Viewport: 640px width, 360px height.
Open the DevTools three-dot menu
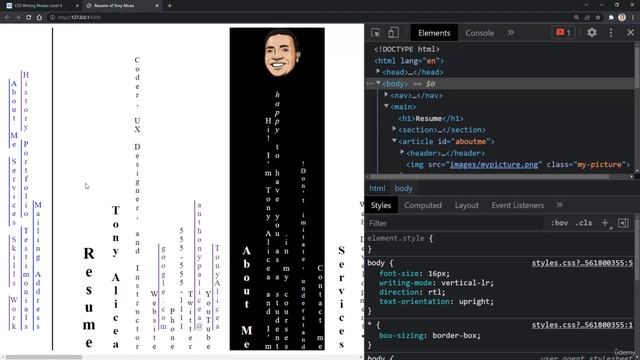(611, 33)
